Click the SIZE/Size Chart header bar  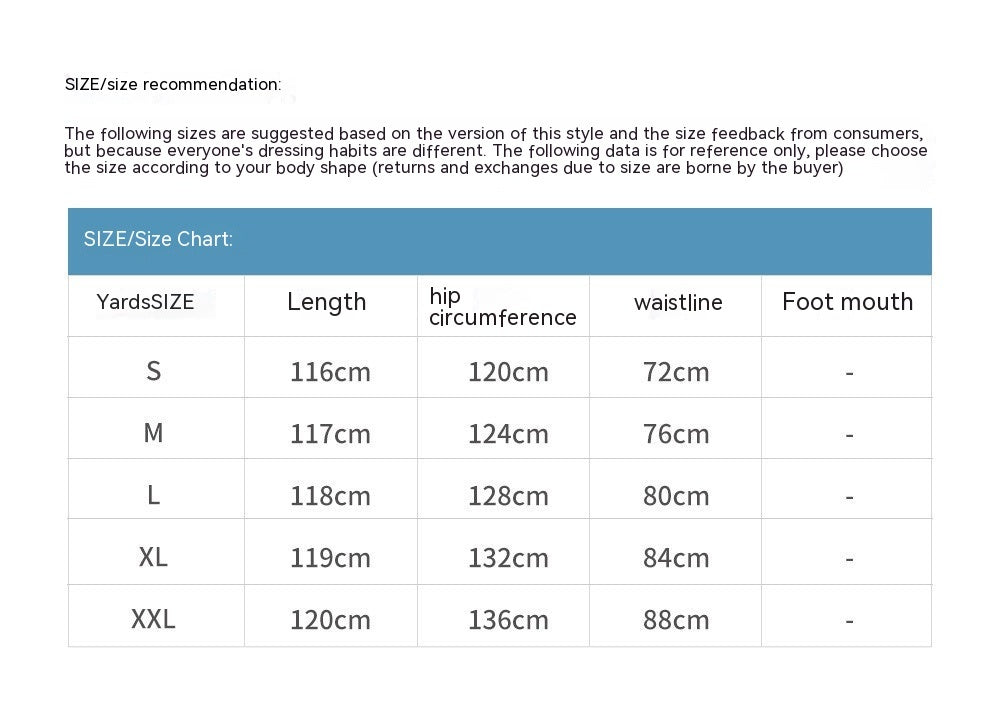[499, 240]
